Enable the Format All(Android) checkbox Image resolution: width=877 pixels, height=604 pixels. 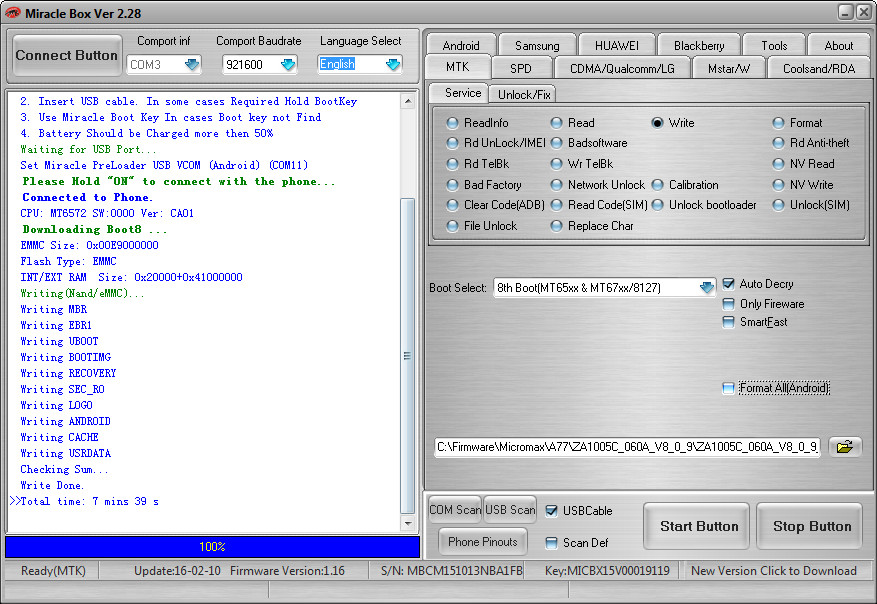(728, 388)
